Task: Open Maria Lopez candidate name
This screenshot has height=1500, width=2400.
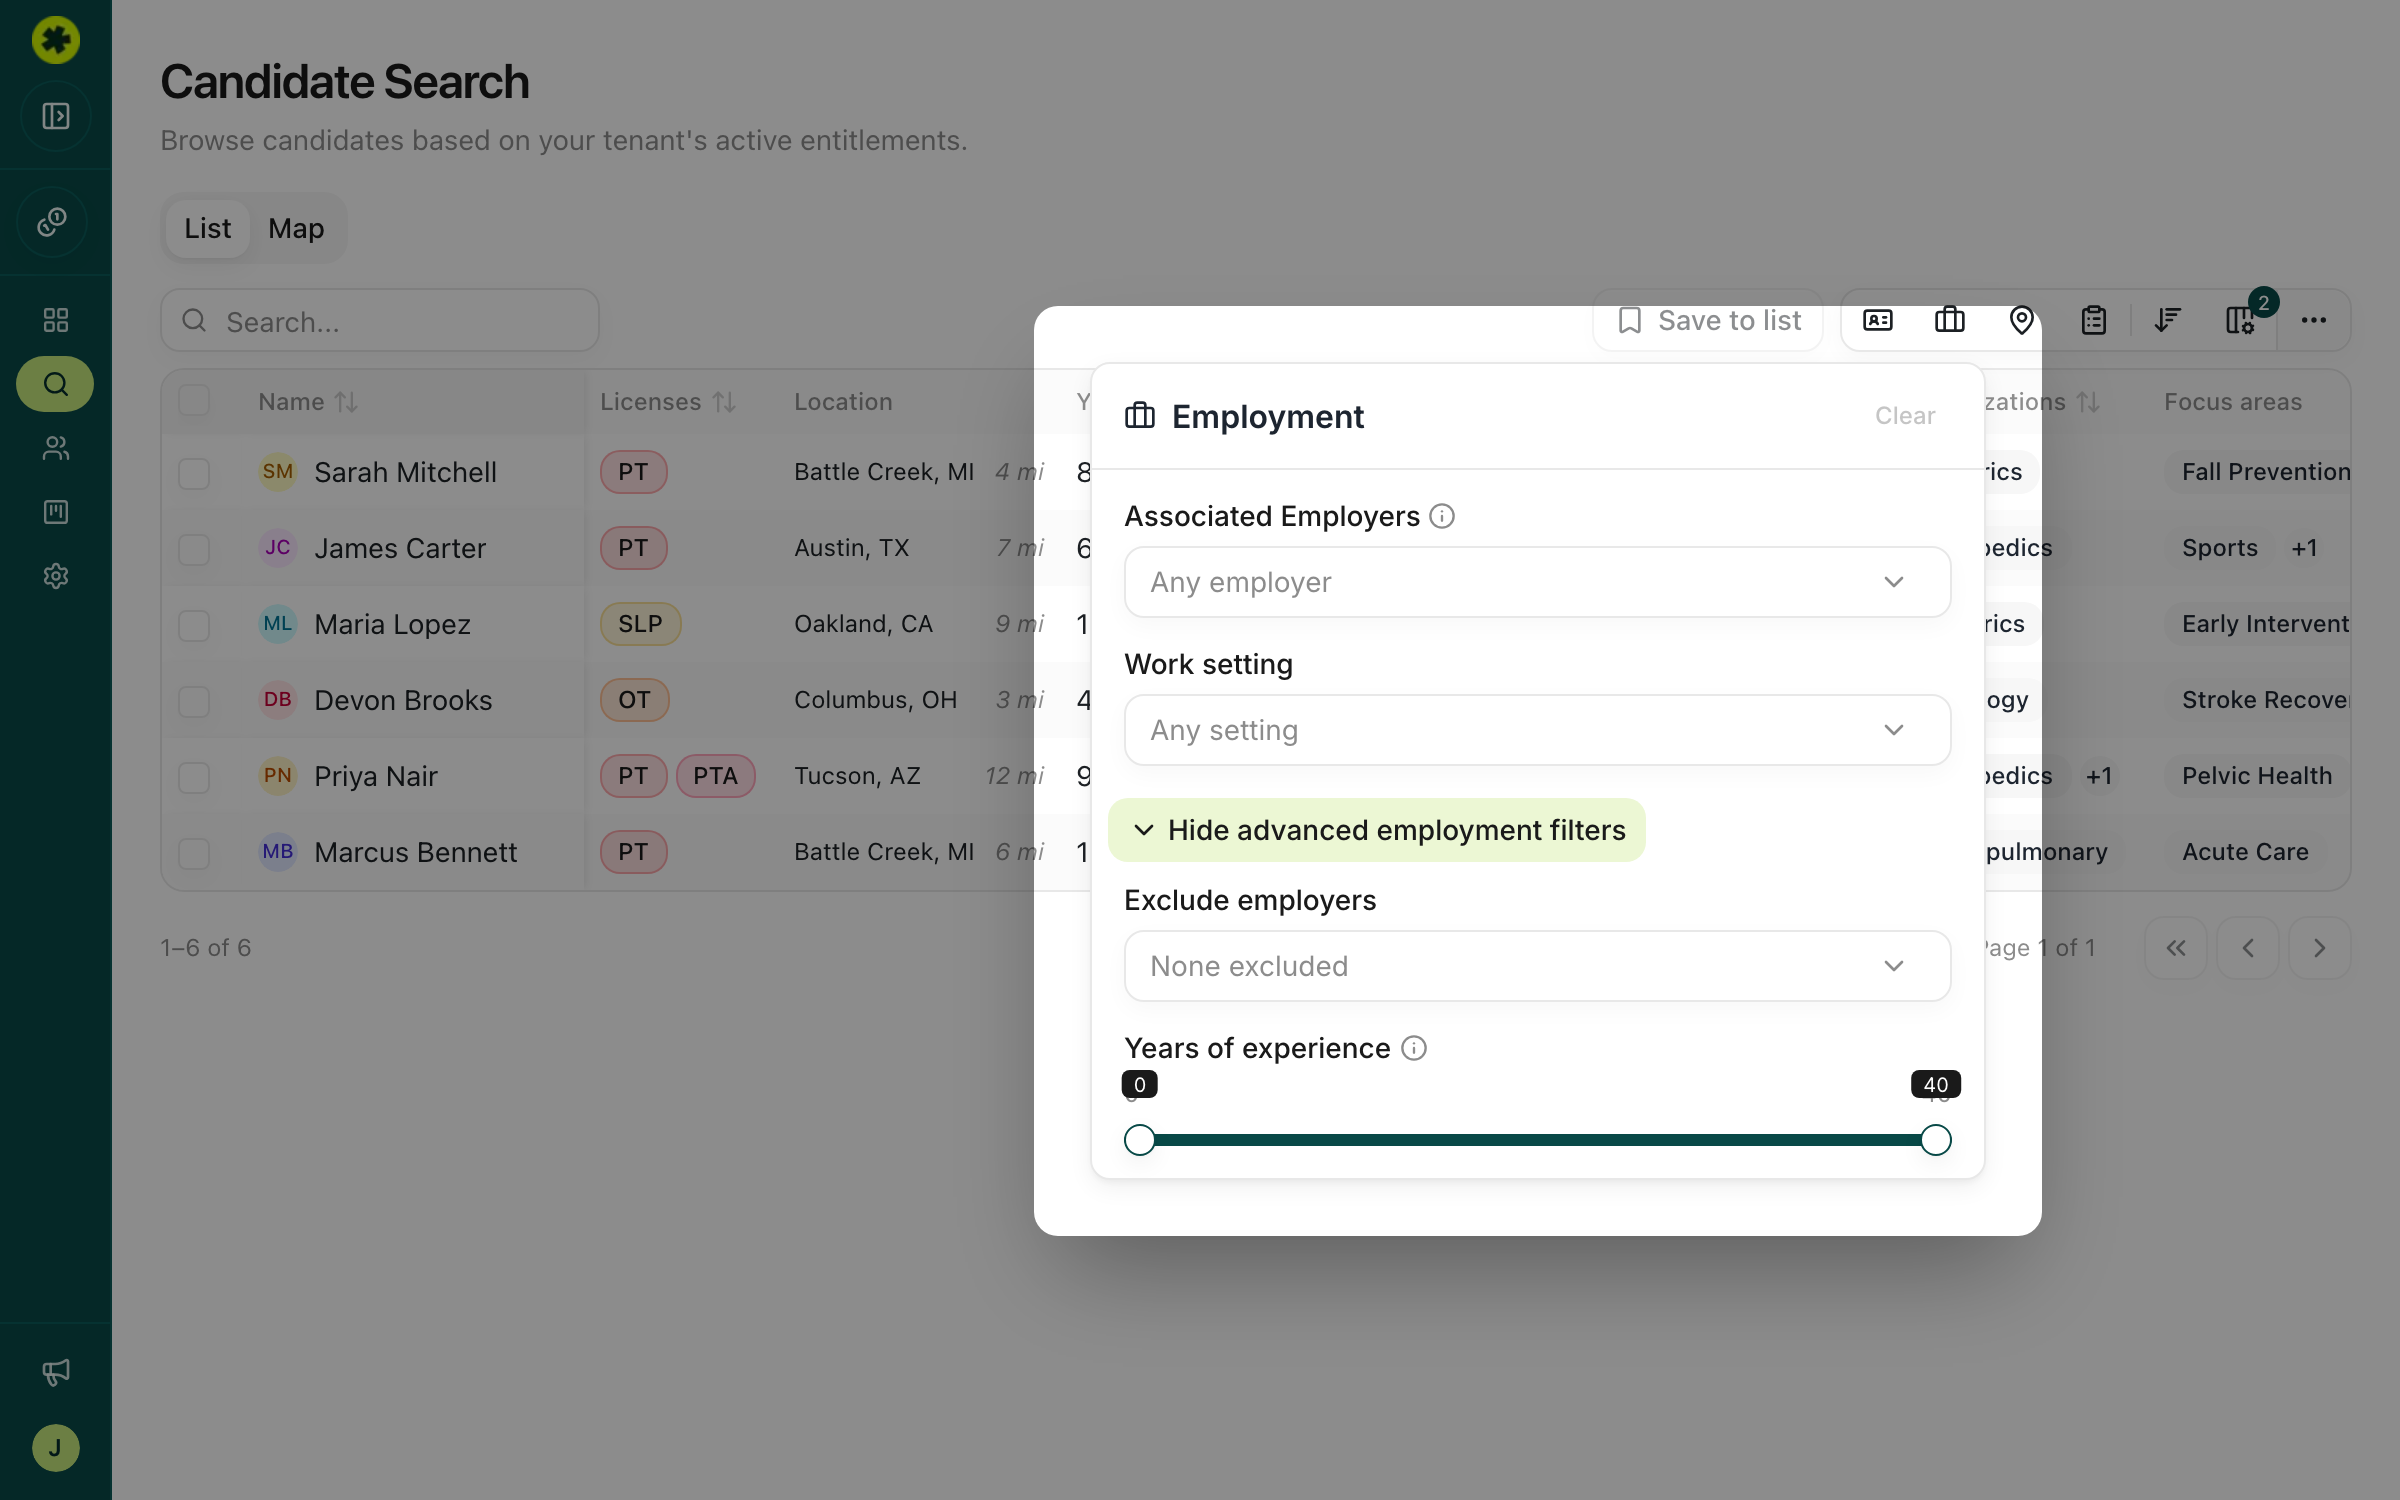Action: click(392, 624)
